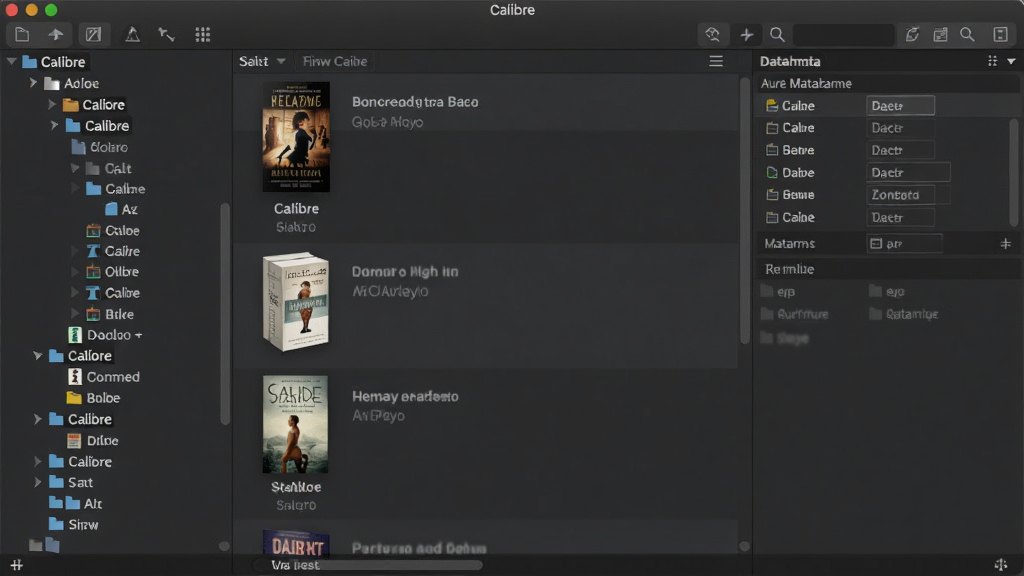
Task: Click the first book cover above Calibre caption
Action: click(296, 137)
